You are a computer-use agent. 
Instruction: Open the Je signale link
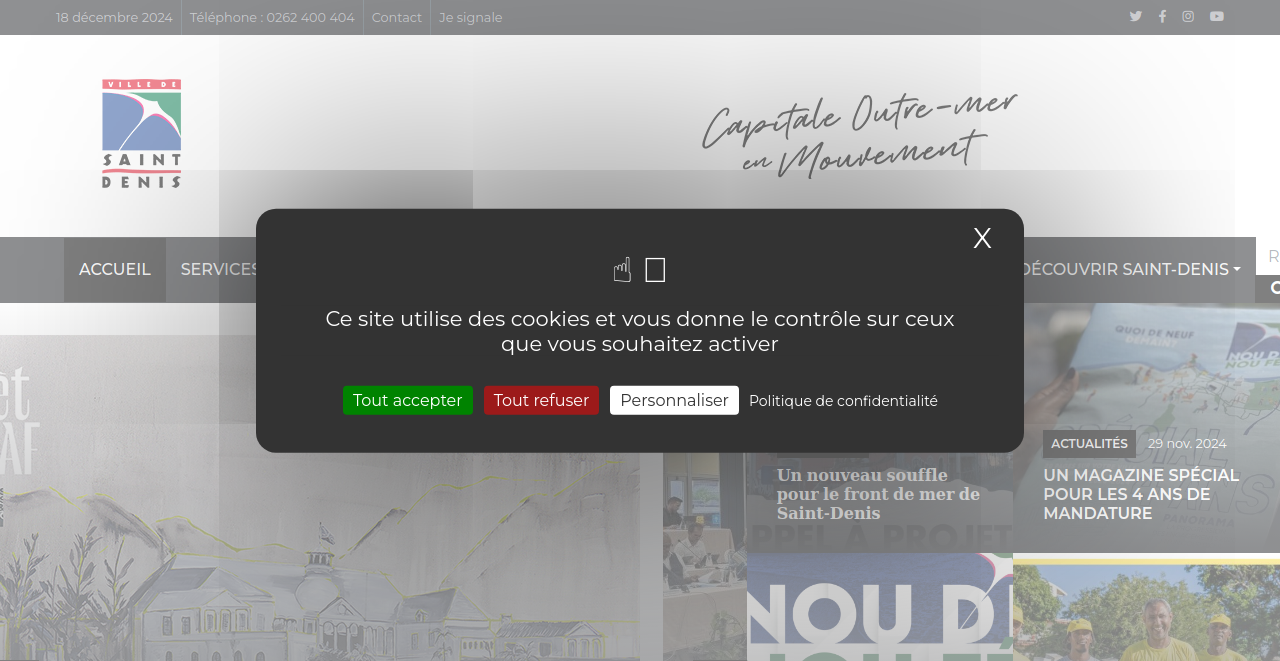pyautogui.click(x=471, y=17)
